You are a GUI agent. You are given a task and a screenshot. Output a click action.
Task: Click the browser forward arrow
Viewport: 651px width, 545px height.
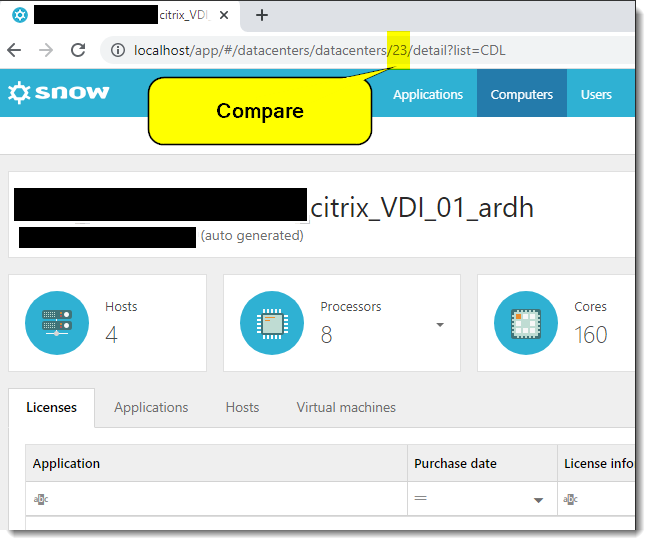46,50
